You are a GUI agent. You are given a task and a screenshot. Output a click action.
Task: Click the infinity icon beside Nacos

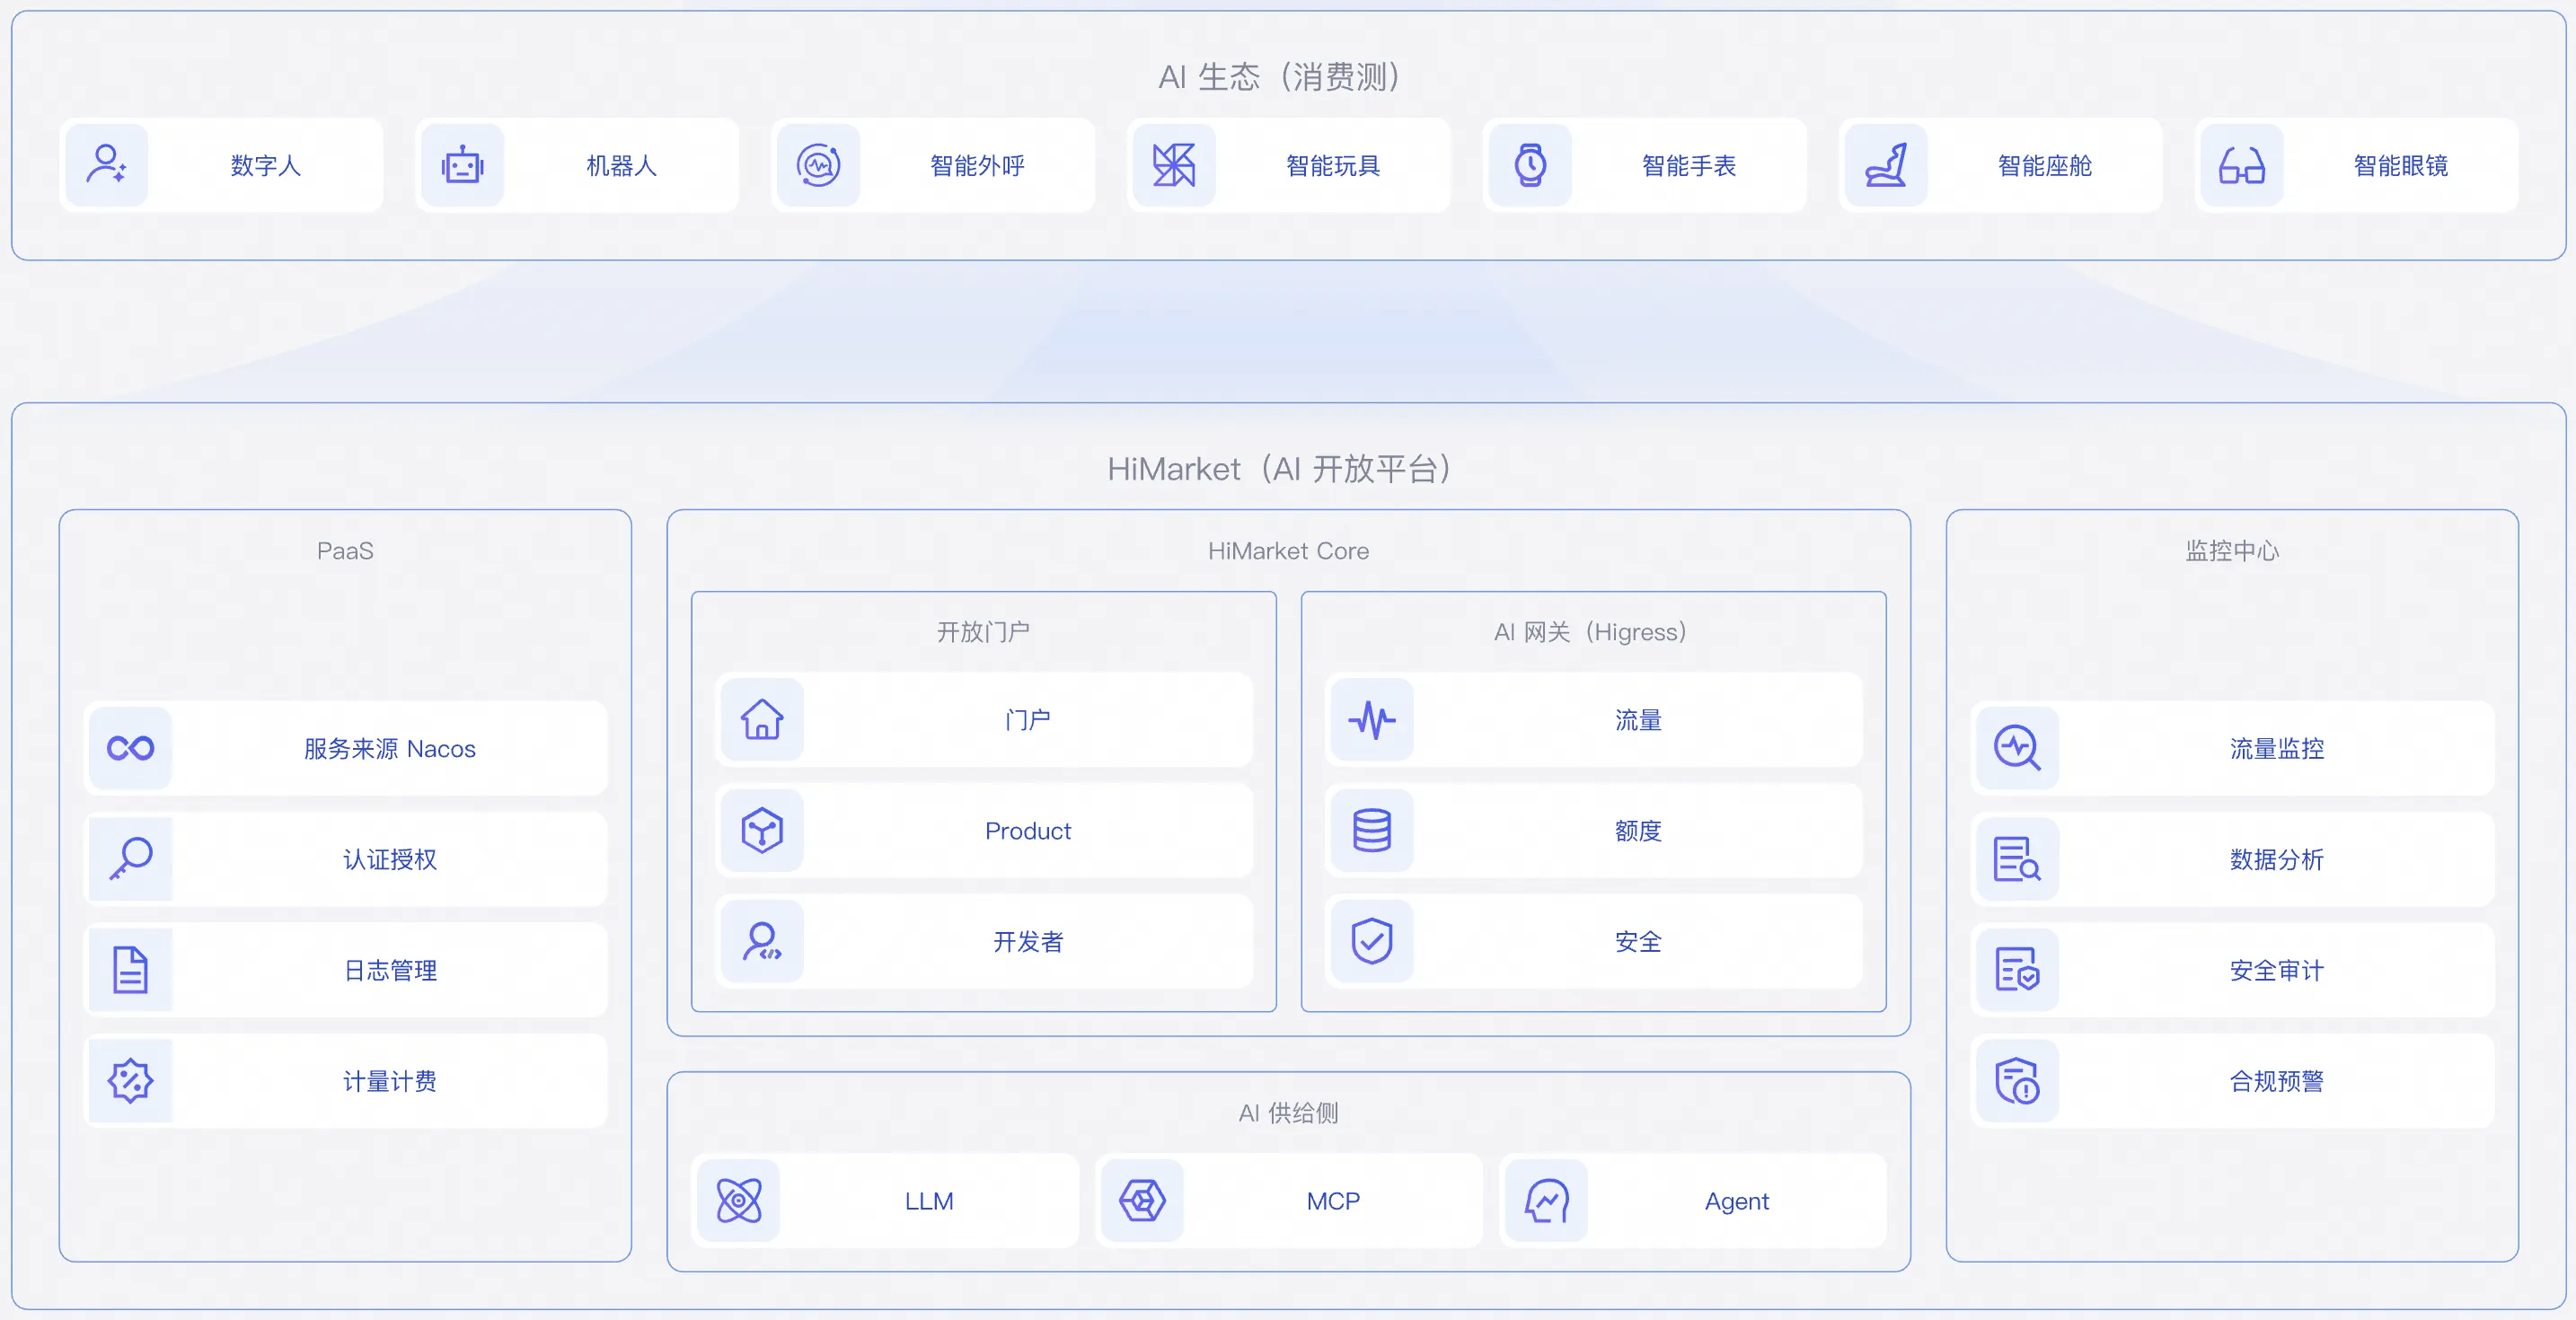(130, 748)
